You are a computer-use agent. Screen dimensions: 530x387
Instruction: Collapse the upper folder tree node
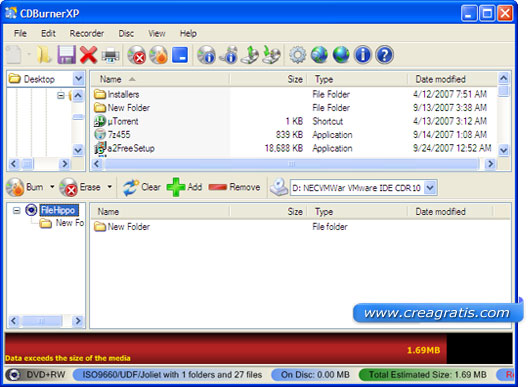pos(61,95)
